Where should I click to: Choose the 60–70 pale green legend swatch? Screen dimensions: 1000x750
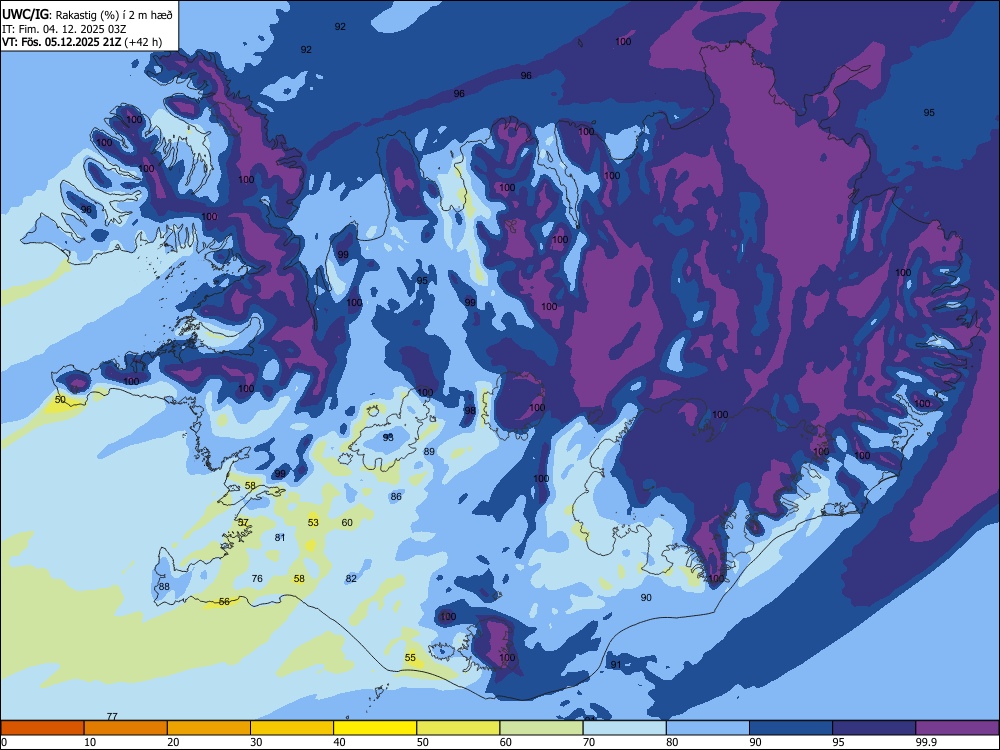[x=541, y=728]
